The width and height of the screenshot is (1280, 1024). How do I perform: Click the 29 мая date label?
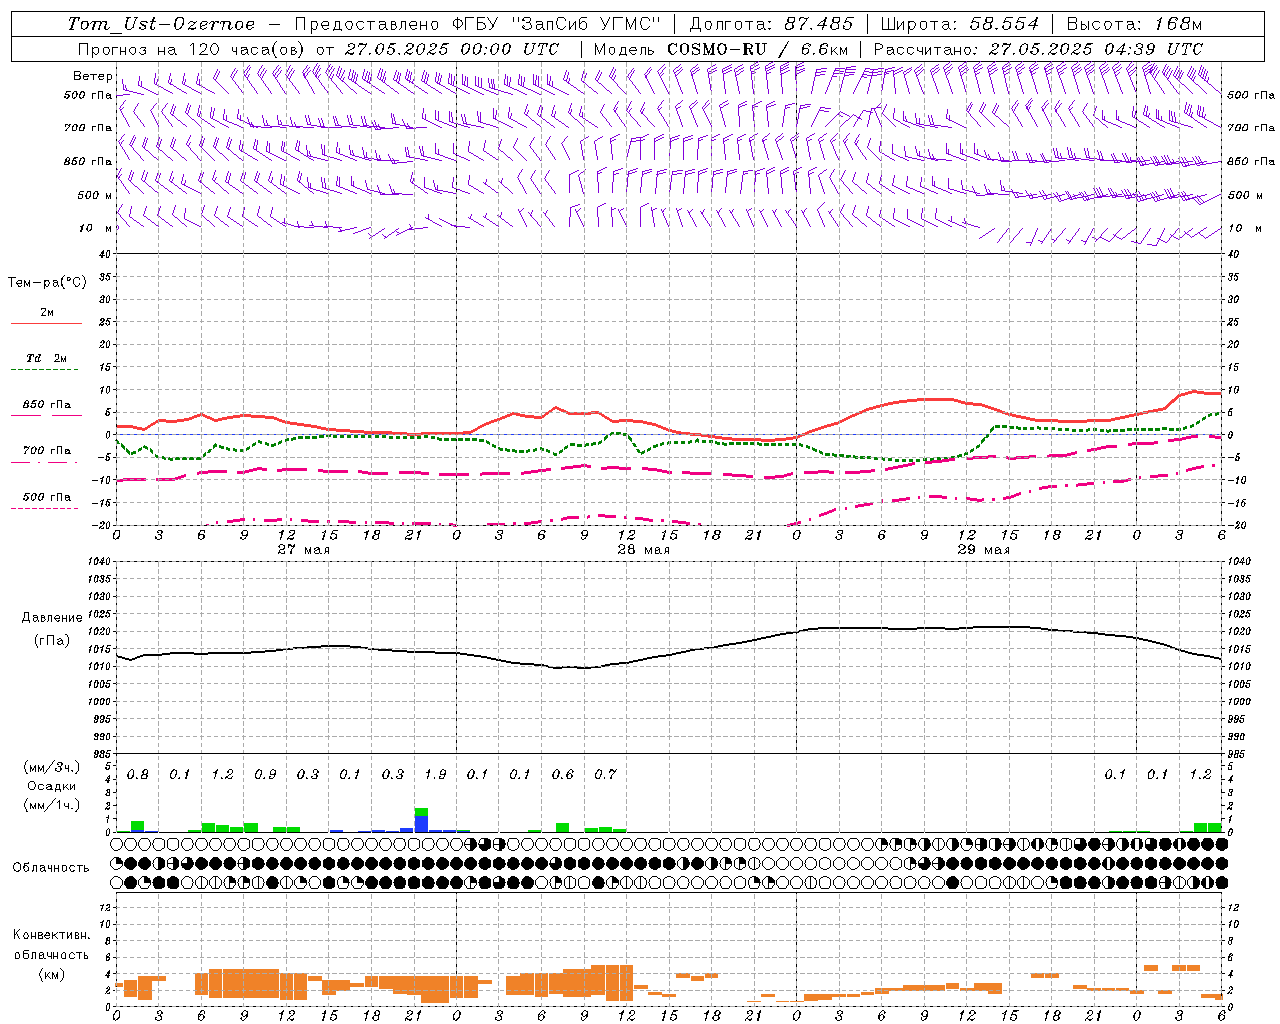tap(983, 550)
